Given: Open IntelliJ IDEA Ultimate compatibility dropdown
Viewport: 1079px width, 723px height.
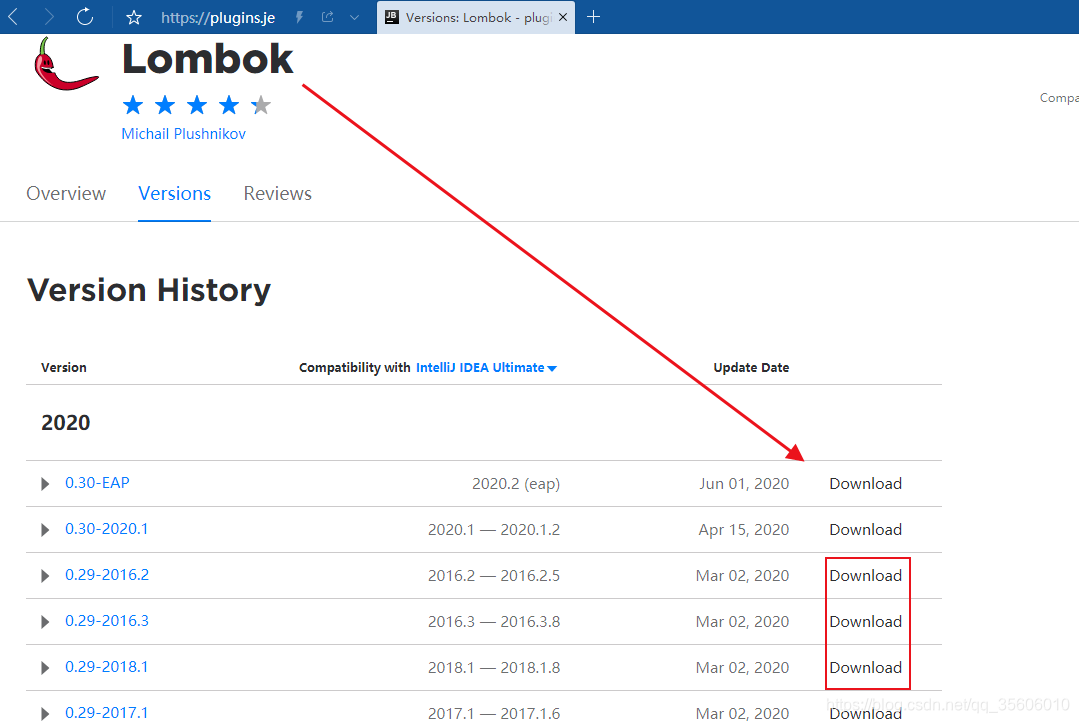Looking at the screenshot, I should (486, 367).
